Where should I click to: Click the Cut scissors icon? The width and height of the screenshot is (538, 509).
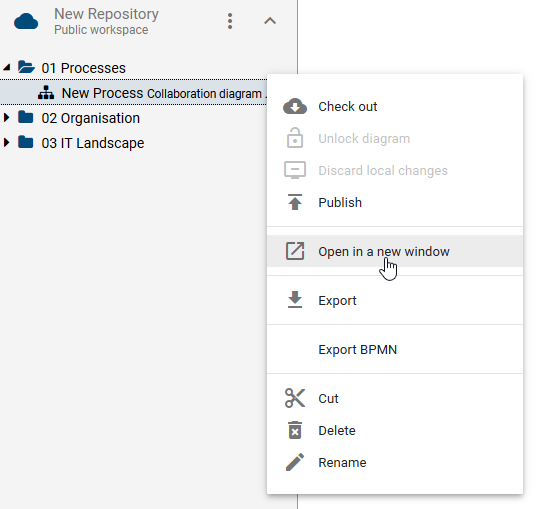295,398
